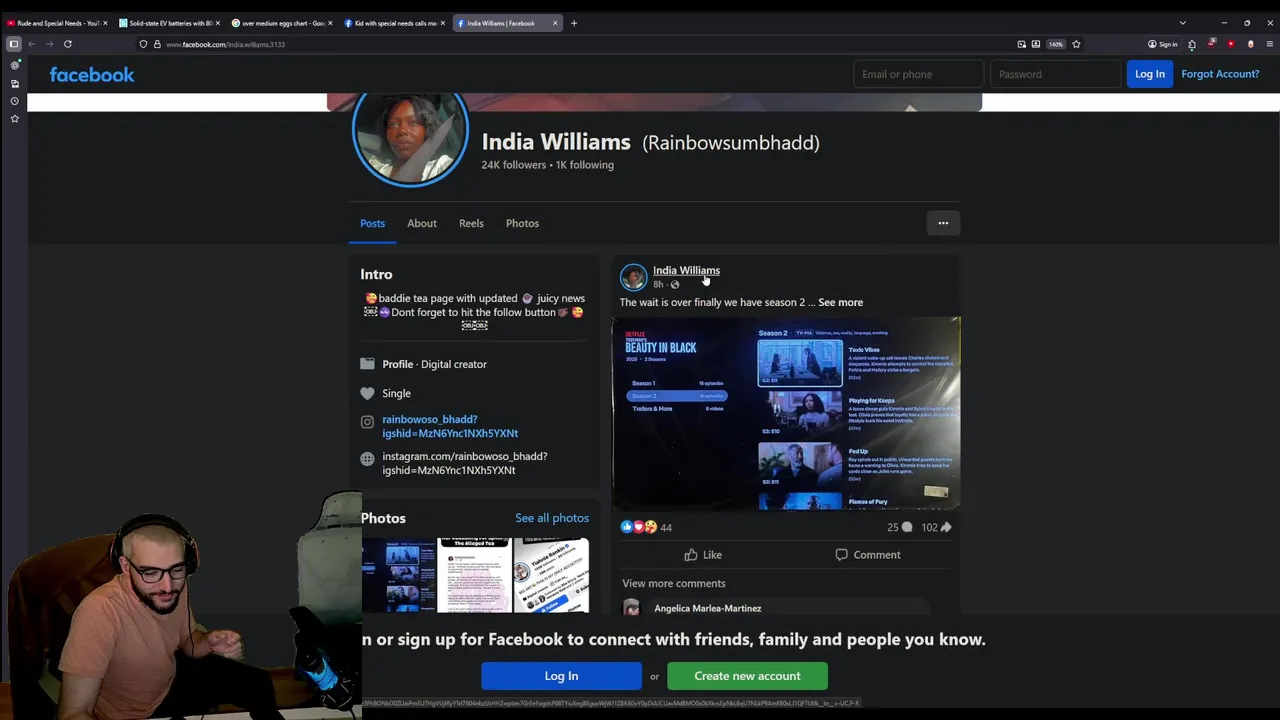1280x720 pixels.
Task: Switch to over medium eggs chart tab
Action: click(279, 23)
